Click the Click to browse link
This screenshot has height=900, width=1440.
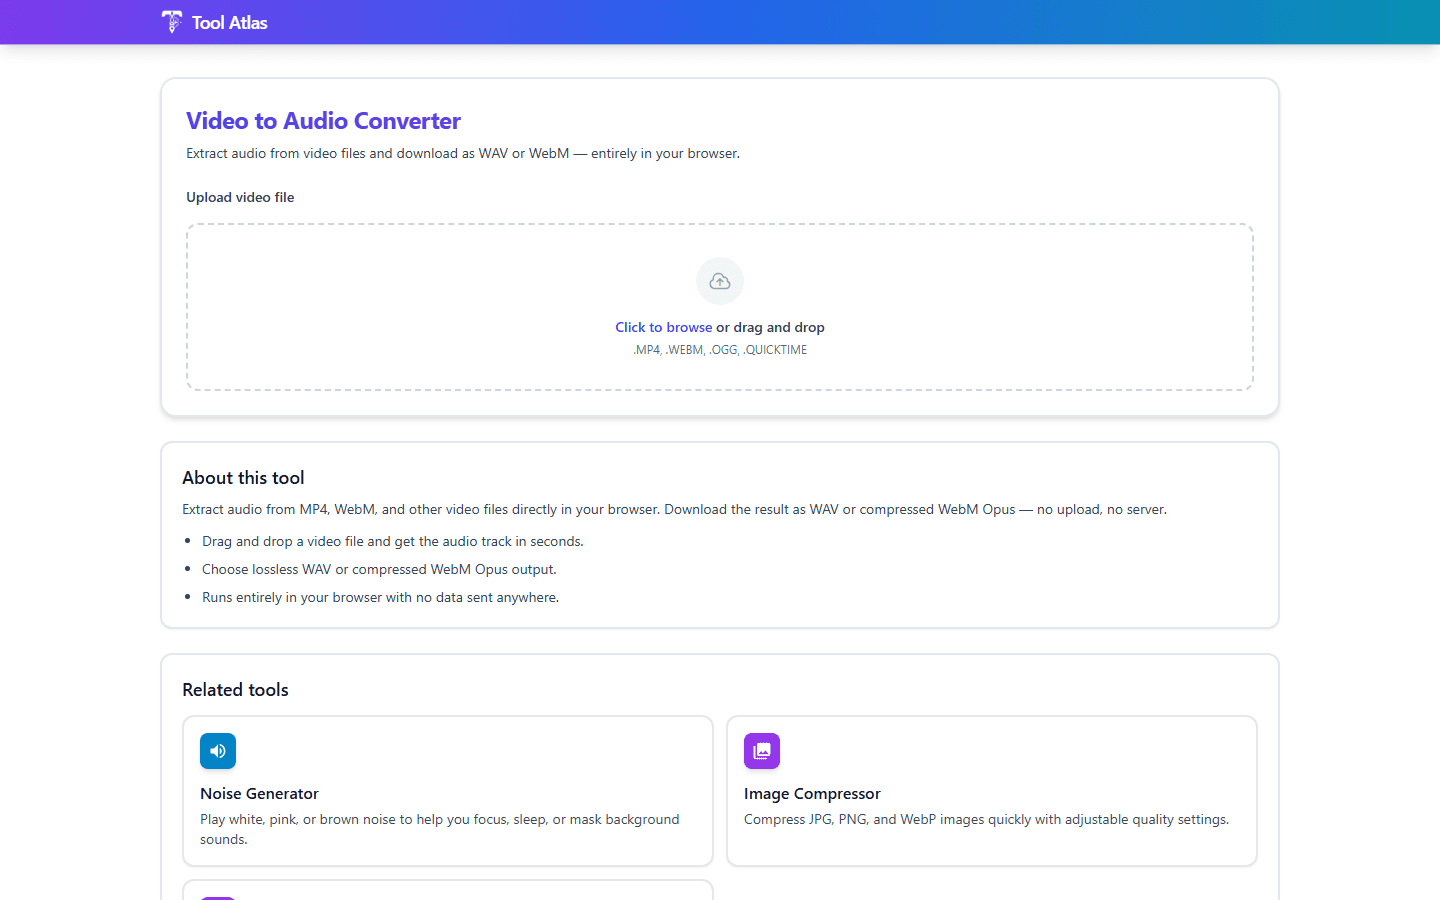click(x=663, y=327)
